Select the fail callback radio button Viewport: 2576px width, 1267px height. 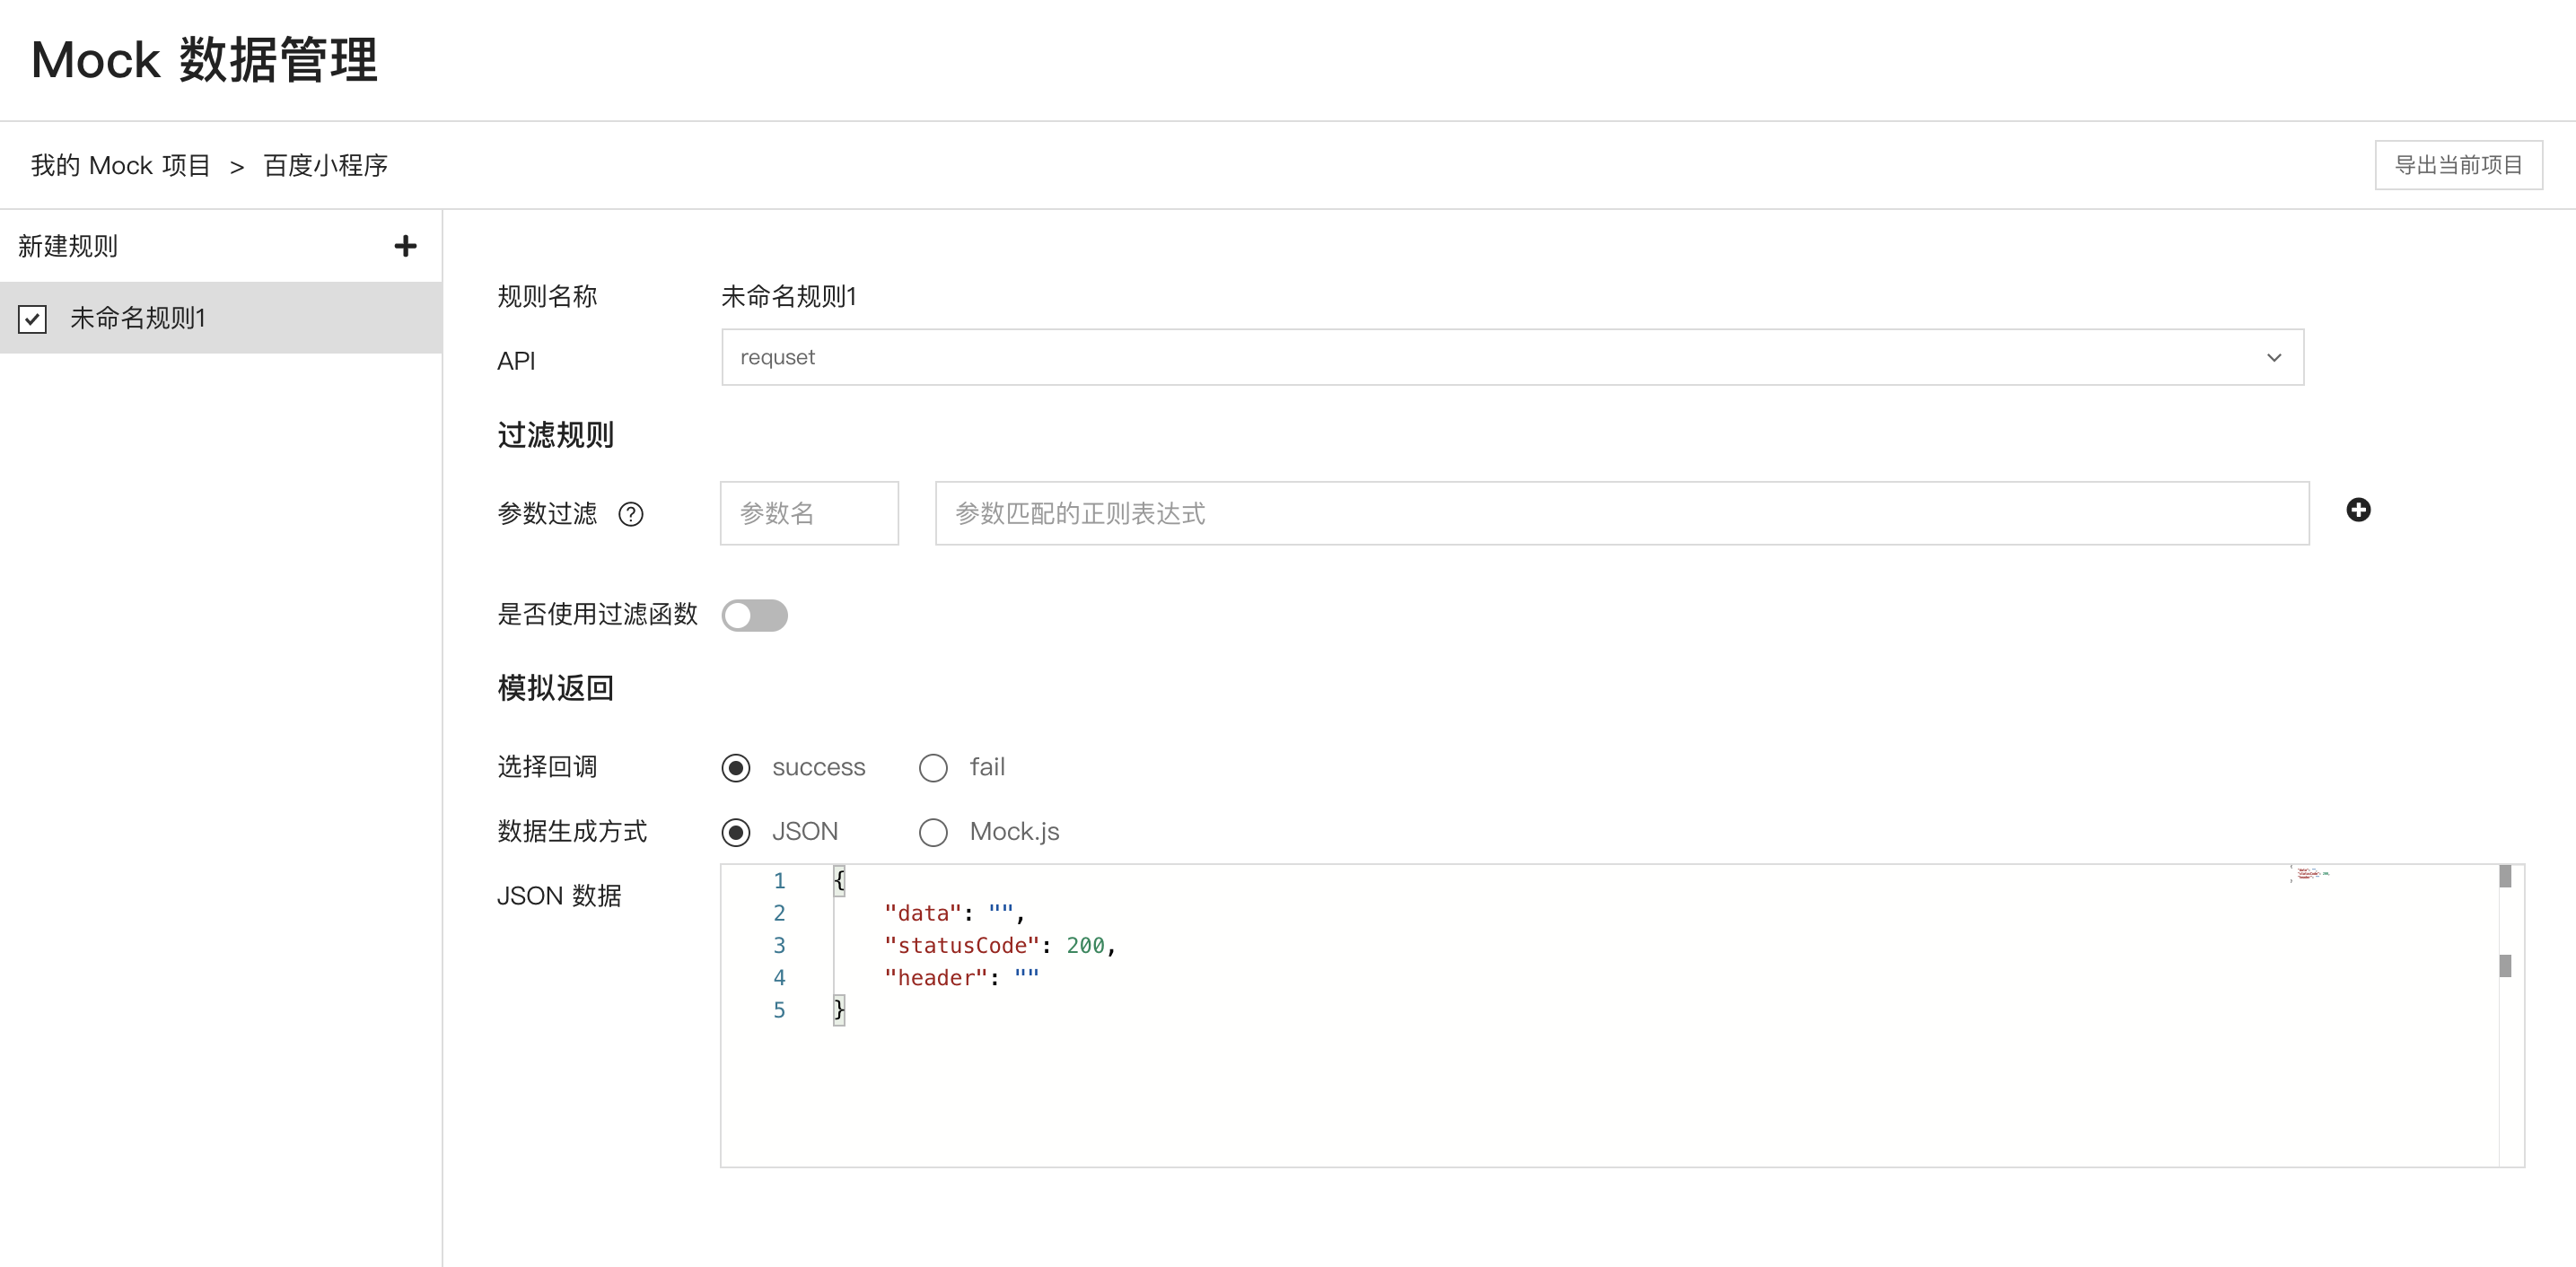pos(933,768)
